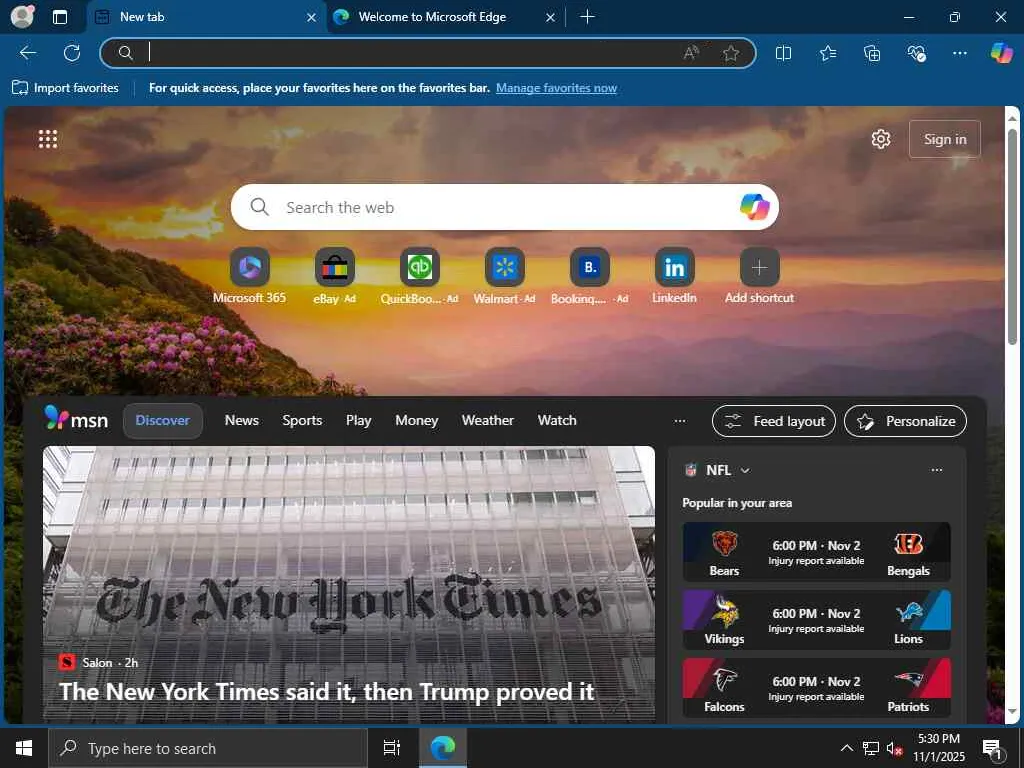Open News feed tab
Image resolution: width=1024 pixels, height=768 pixels.
(242, 421)
